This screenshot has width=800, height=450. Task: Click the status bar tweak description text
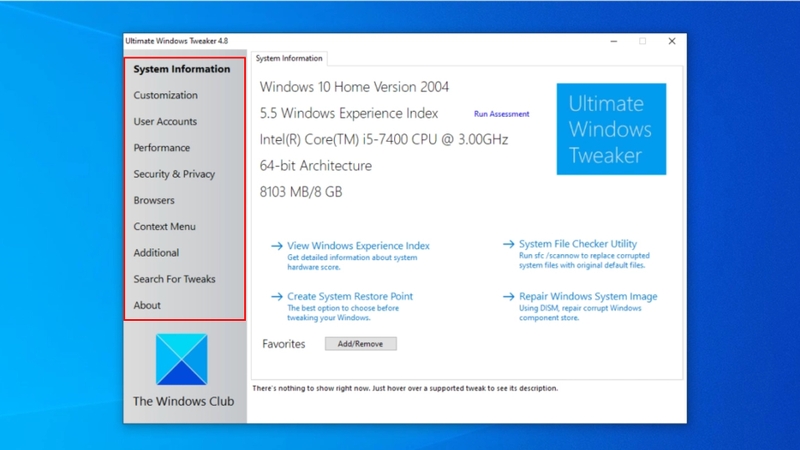[x=405, y=388]
